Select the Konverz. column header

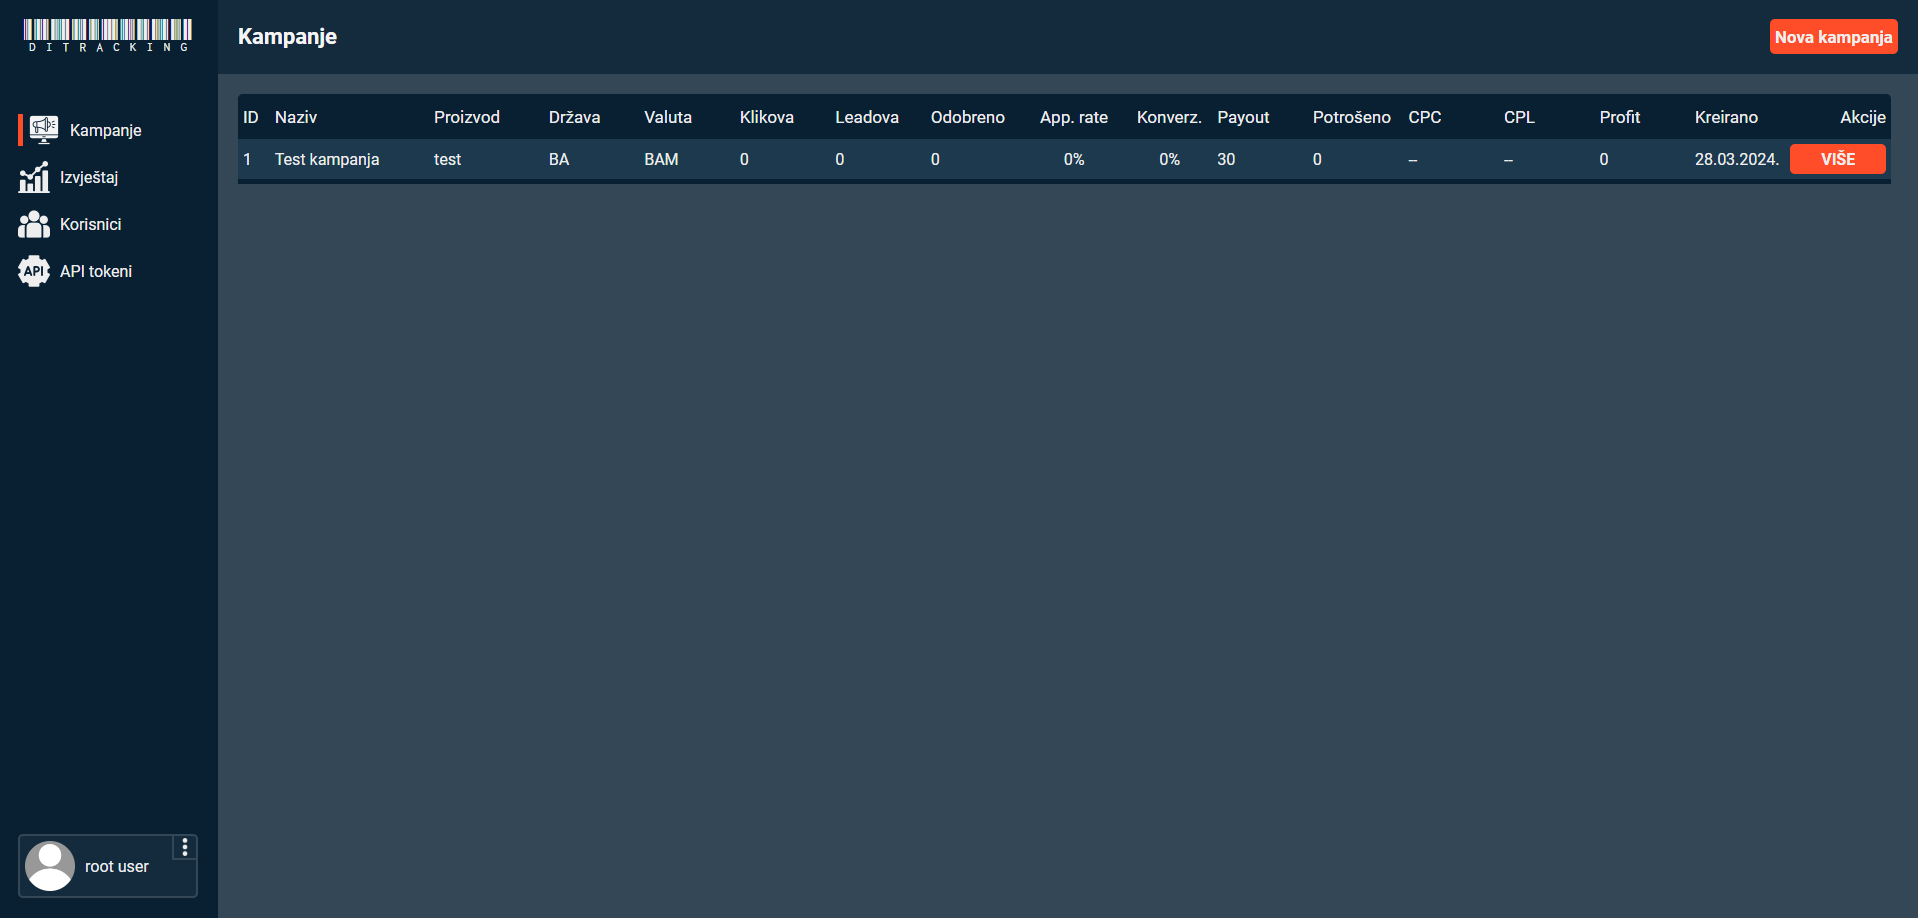1169,117
